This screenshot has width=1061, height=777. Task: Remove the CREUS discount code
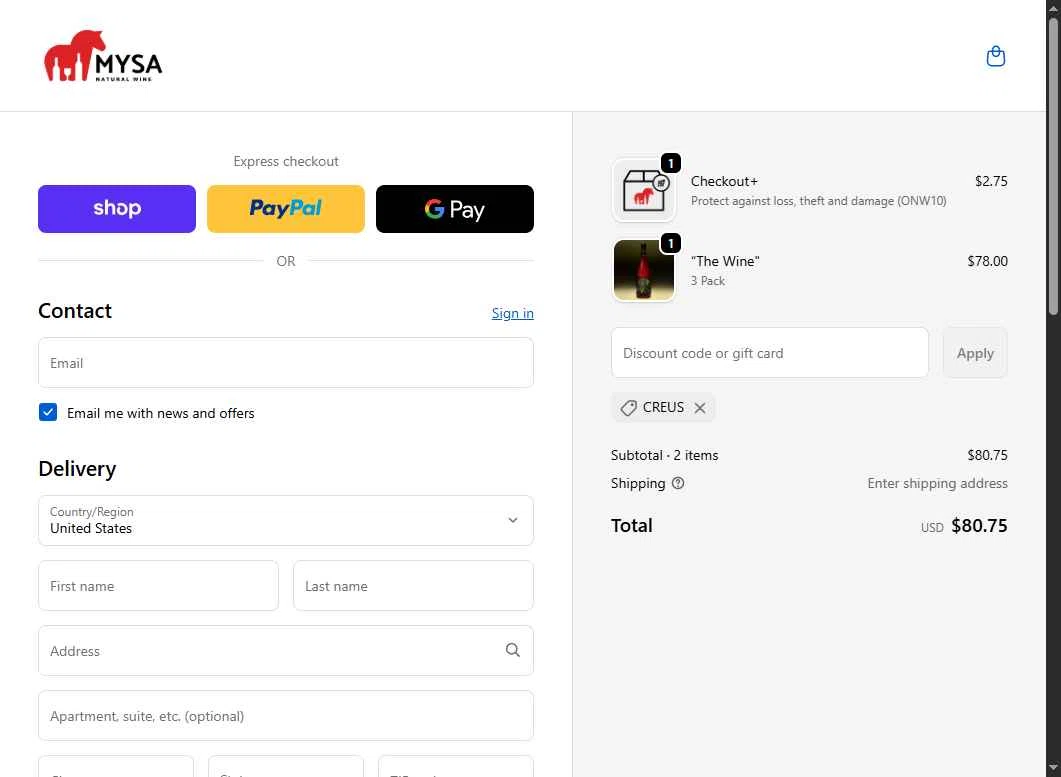pos(700,408)
